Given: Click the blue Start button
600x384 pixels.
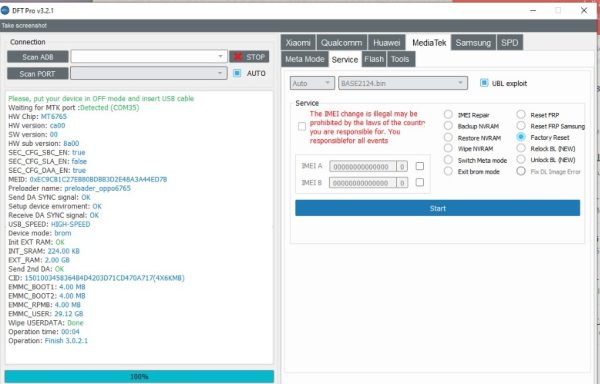Looking at the screenshot, I should 437,208.
